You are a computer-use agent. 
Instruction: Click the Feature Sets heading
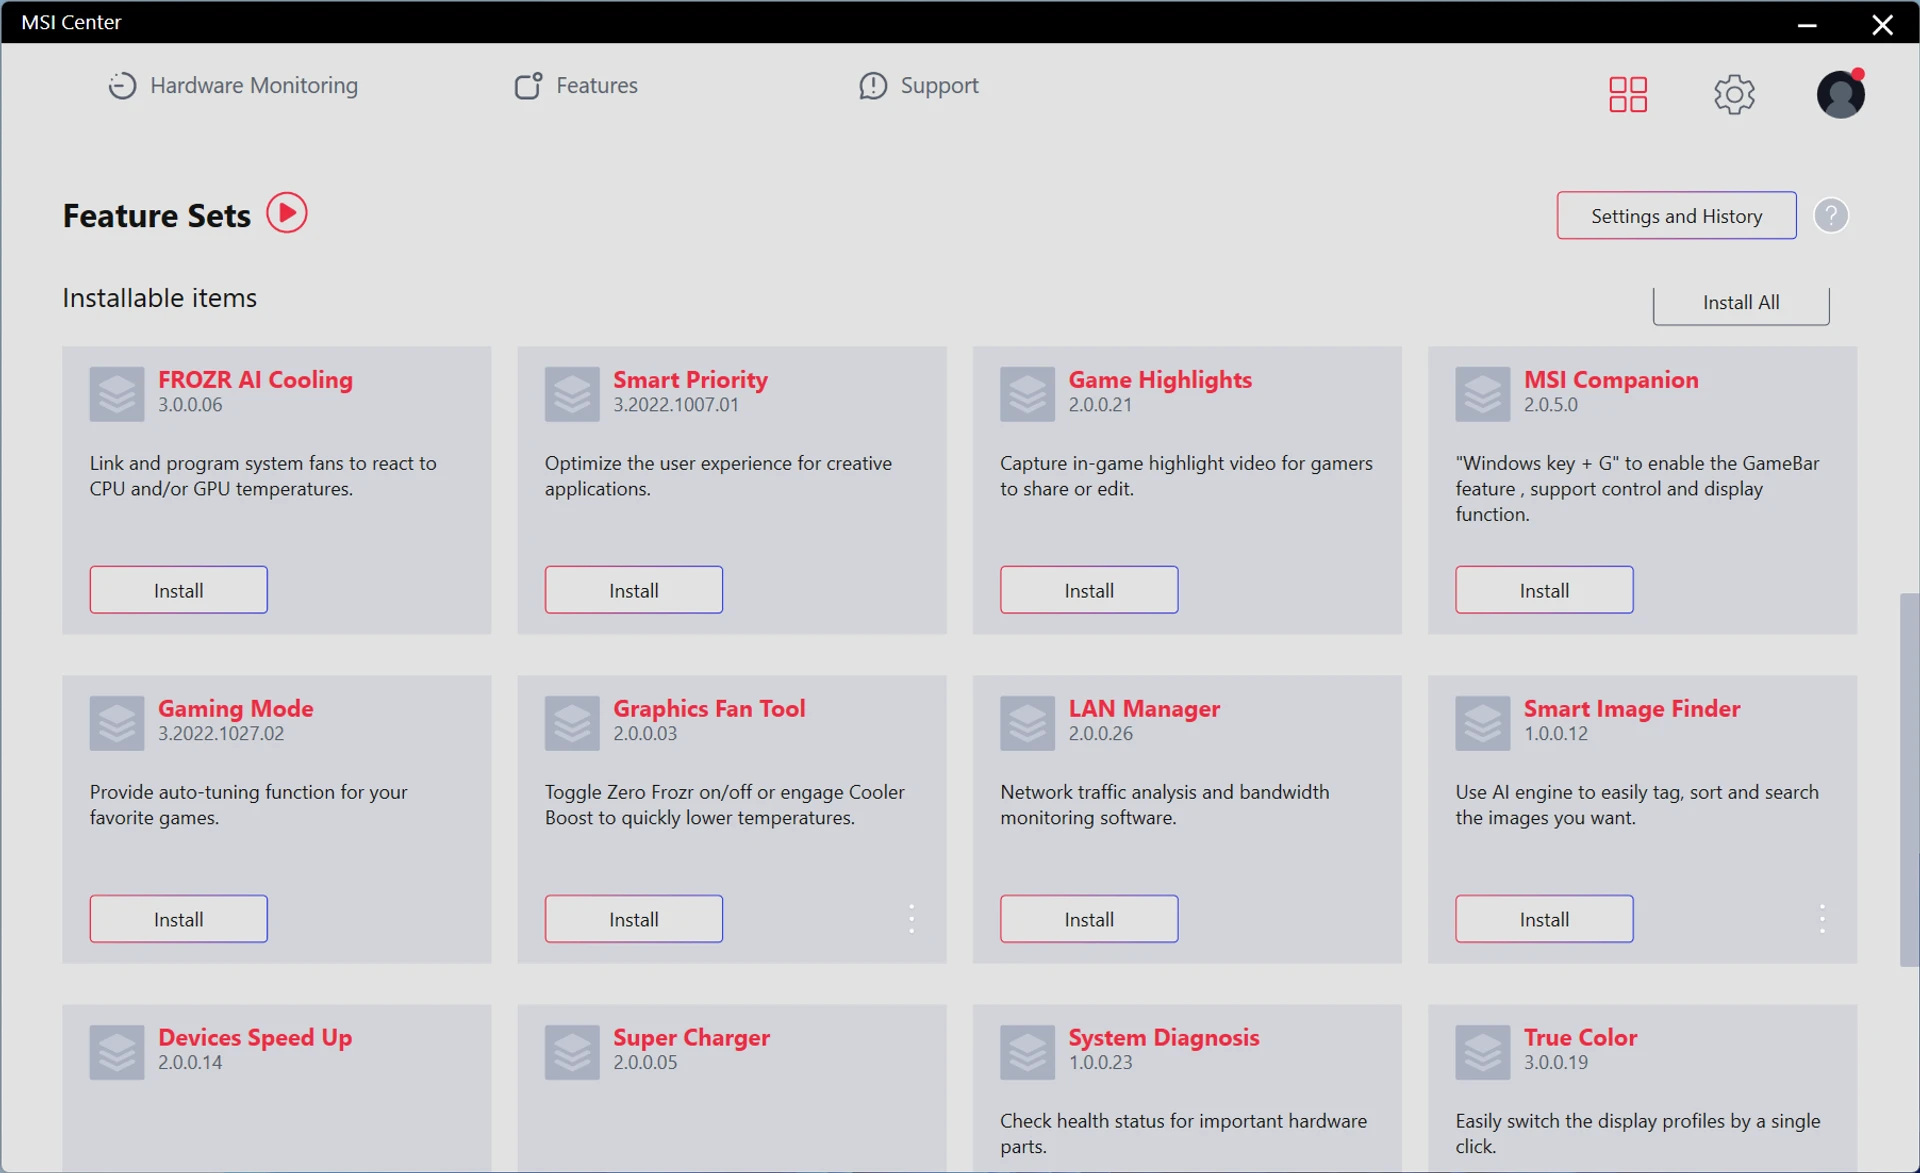coord(157,216)
